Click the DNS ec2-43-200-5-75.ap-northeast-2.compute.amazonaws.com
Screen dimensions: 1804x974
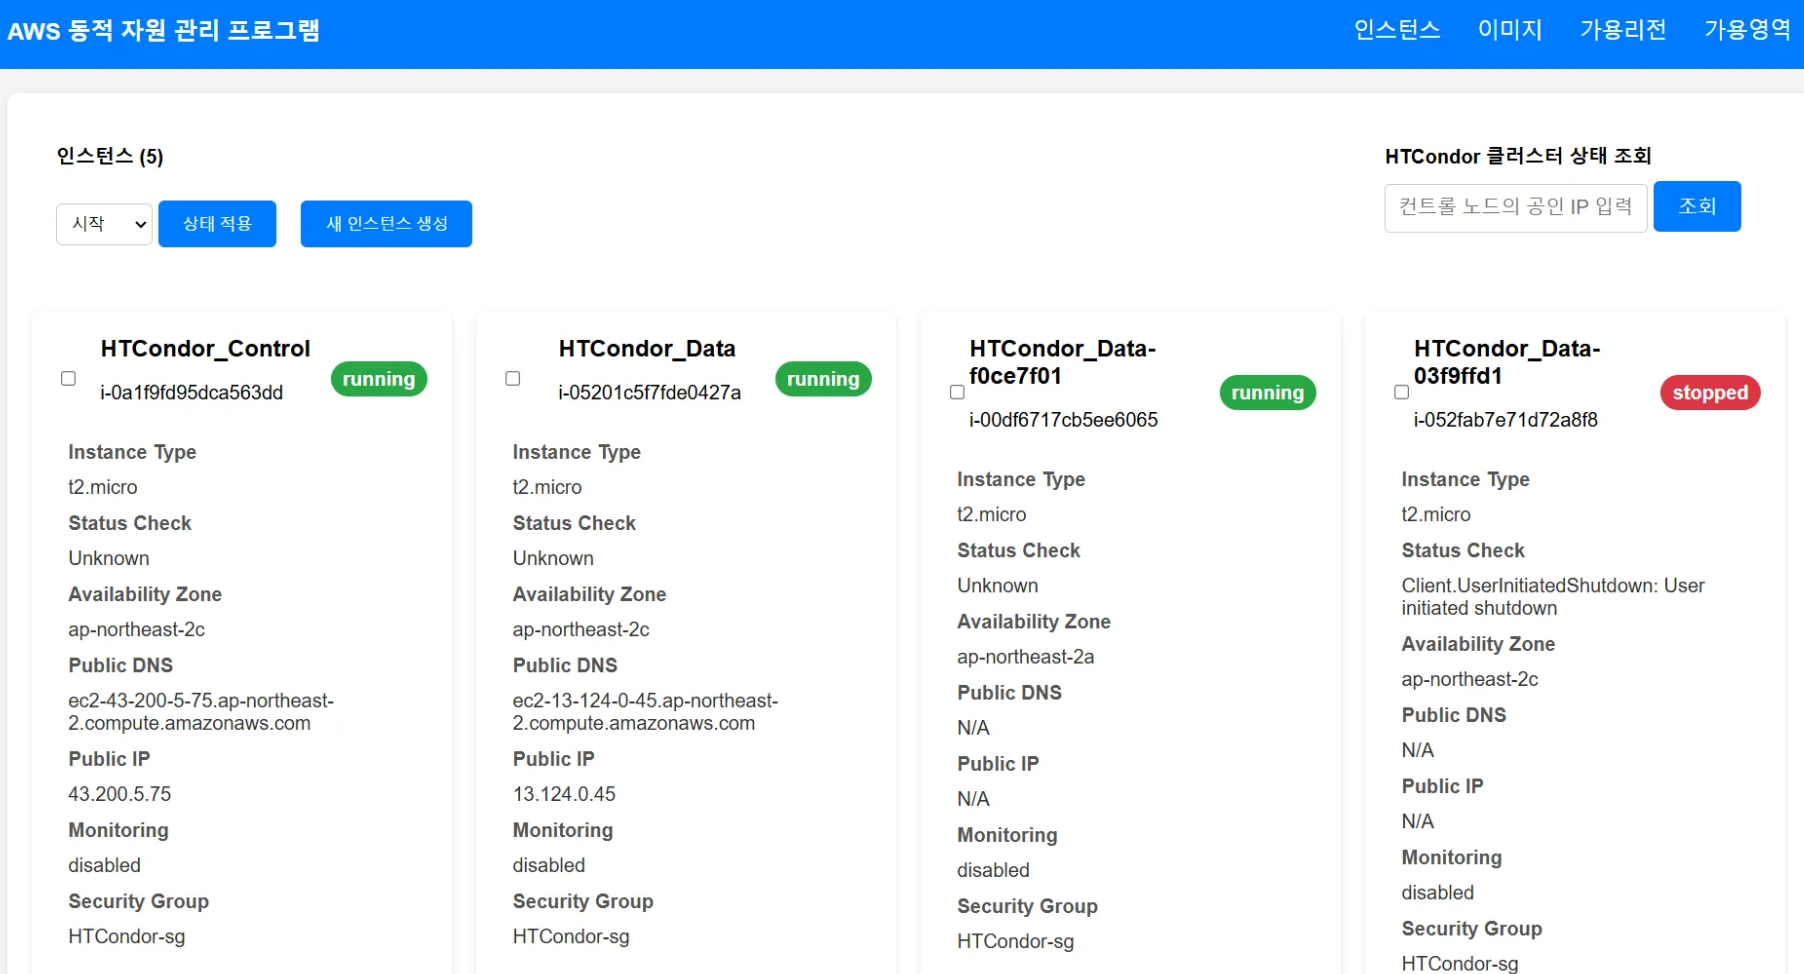pyautogui.click(x=201, y=712)
